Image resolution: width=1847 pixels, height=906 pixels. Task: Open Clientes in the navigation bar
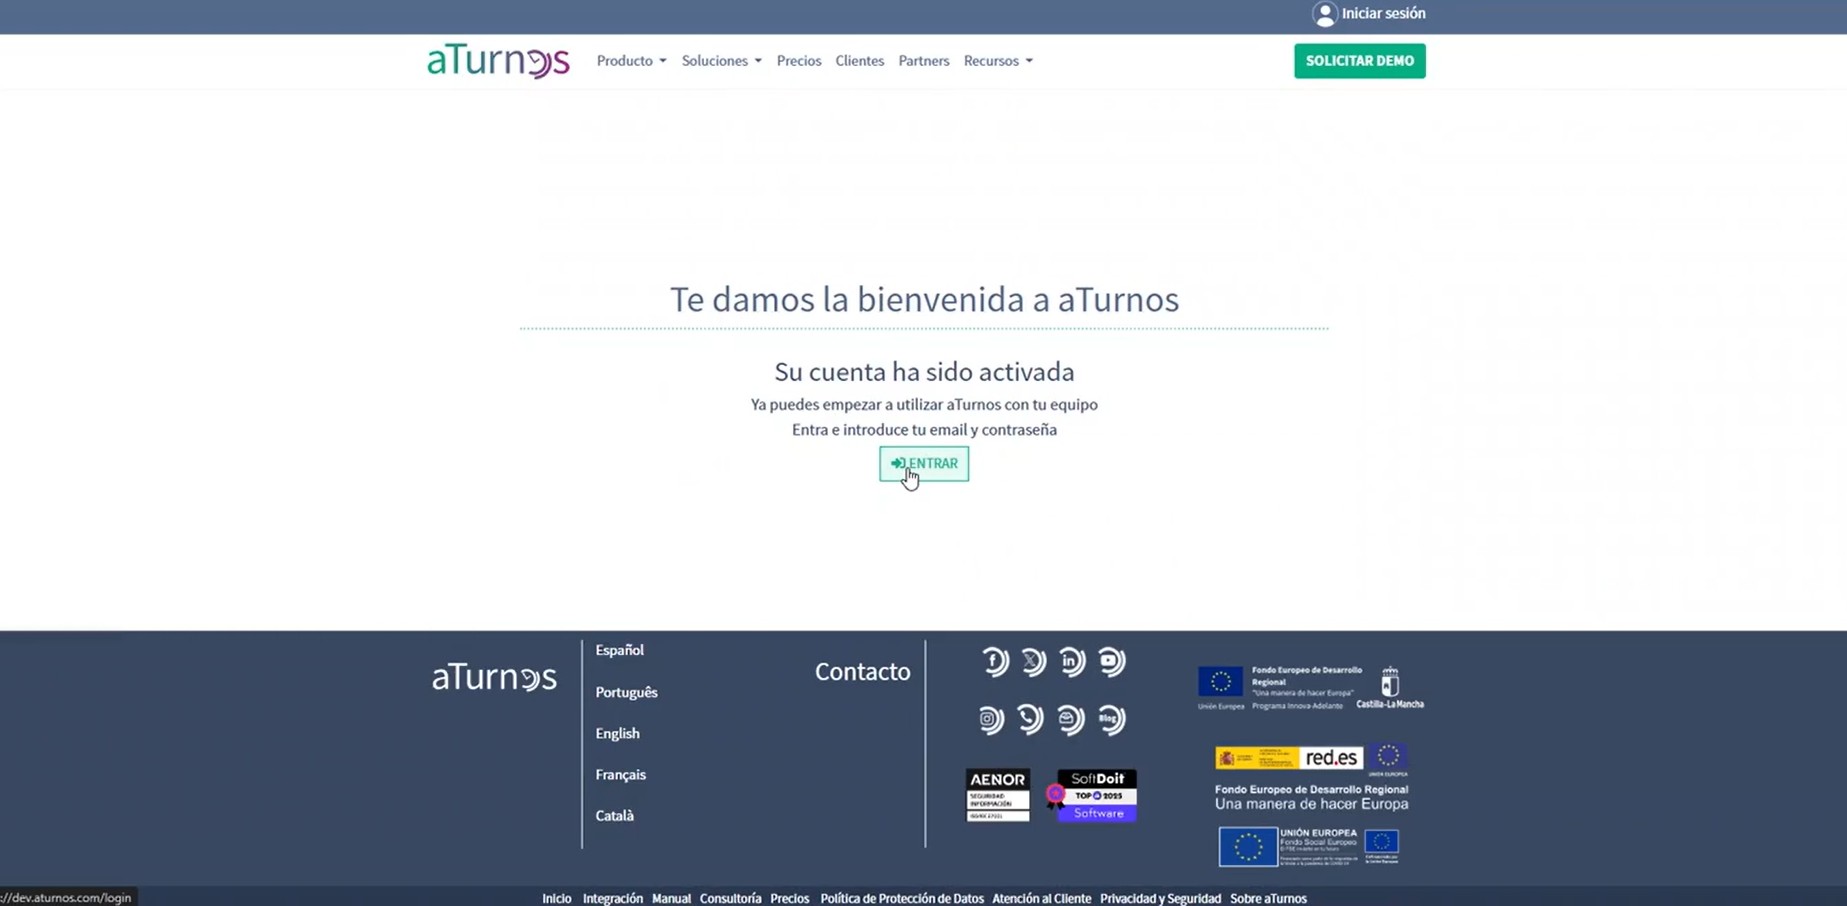point(859,61)
